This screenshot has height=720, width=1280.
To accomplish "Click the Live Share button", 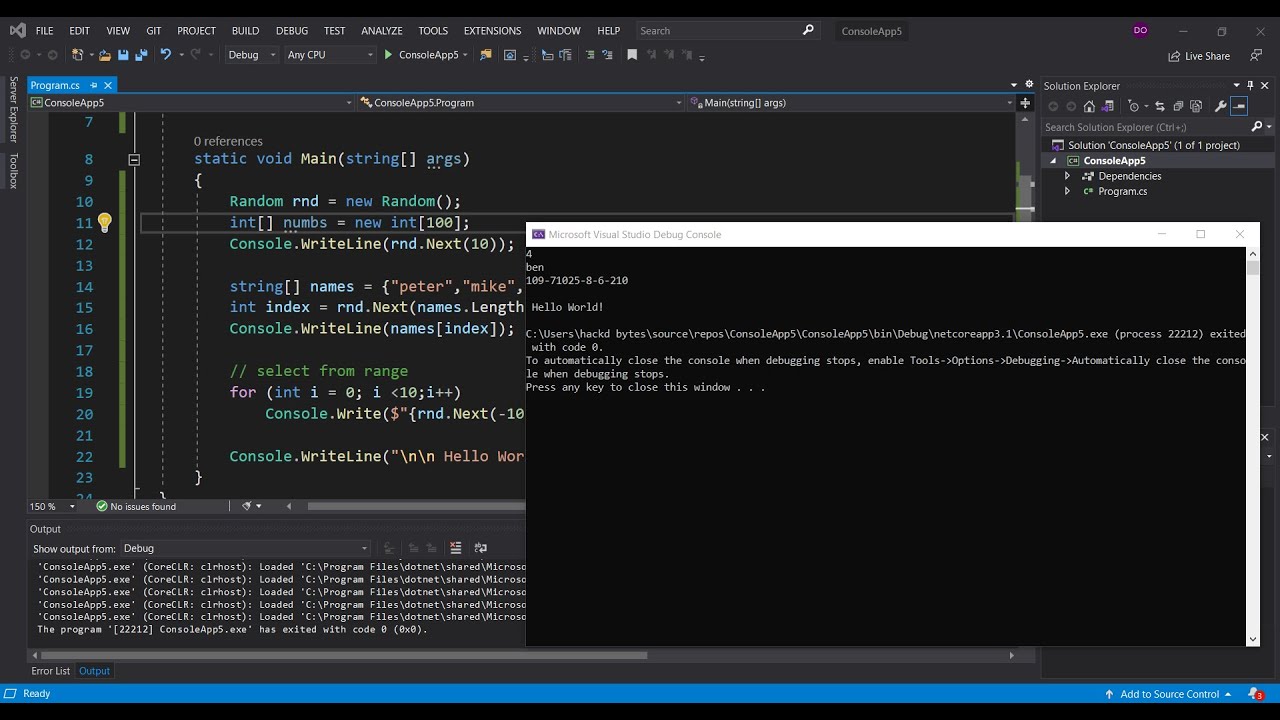I will (x=1199, y=56).
